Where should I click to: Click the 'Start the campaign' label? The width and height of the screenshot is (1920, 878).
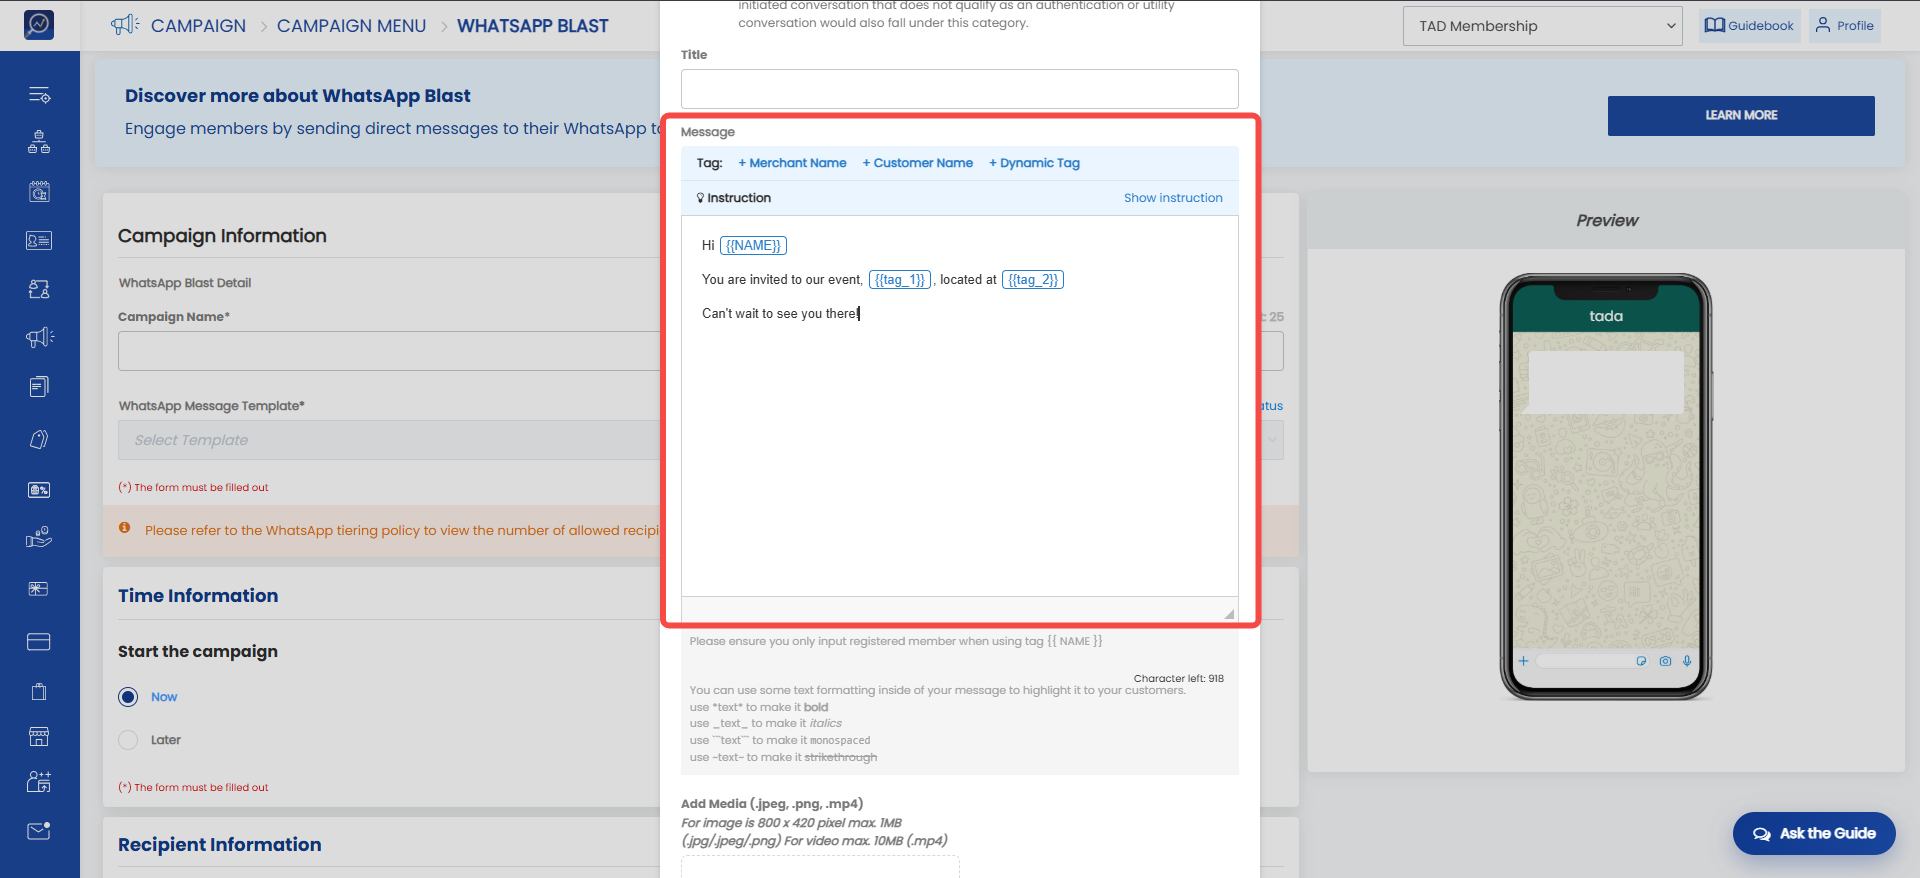pos(198,652)
